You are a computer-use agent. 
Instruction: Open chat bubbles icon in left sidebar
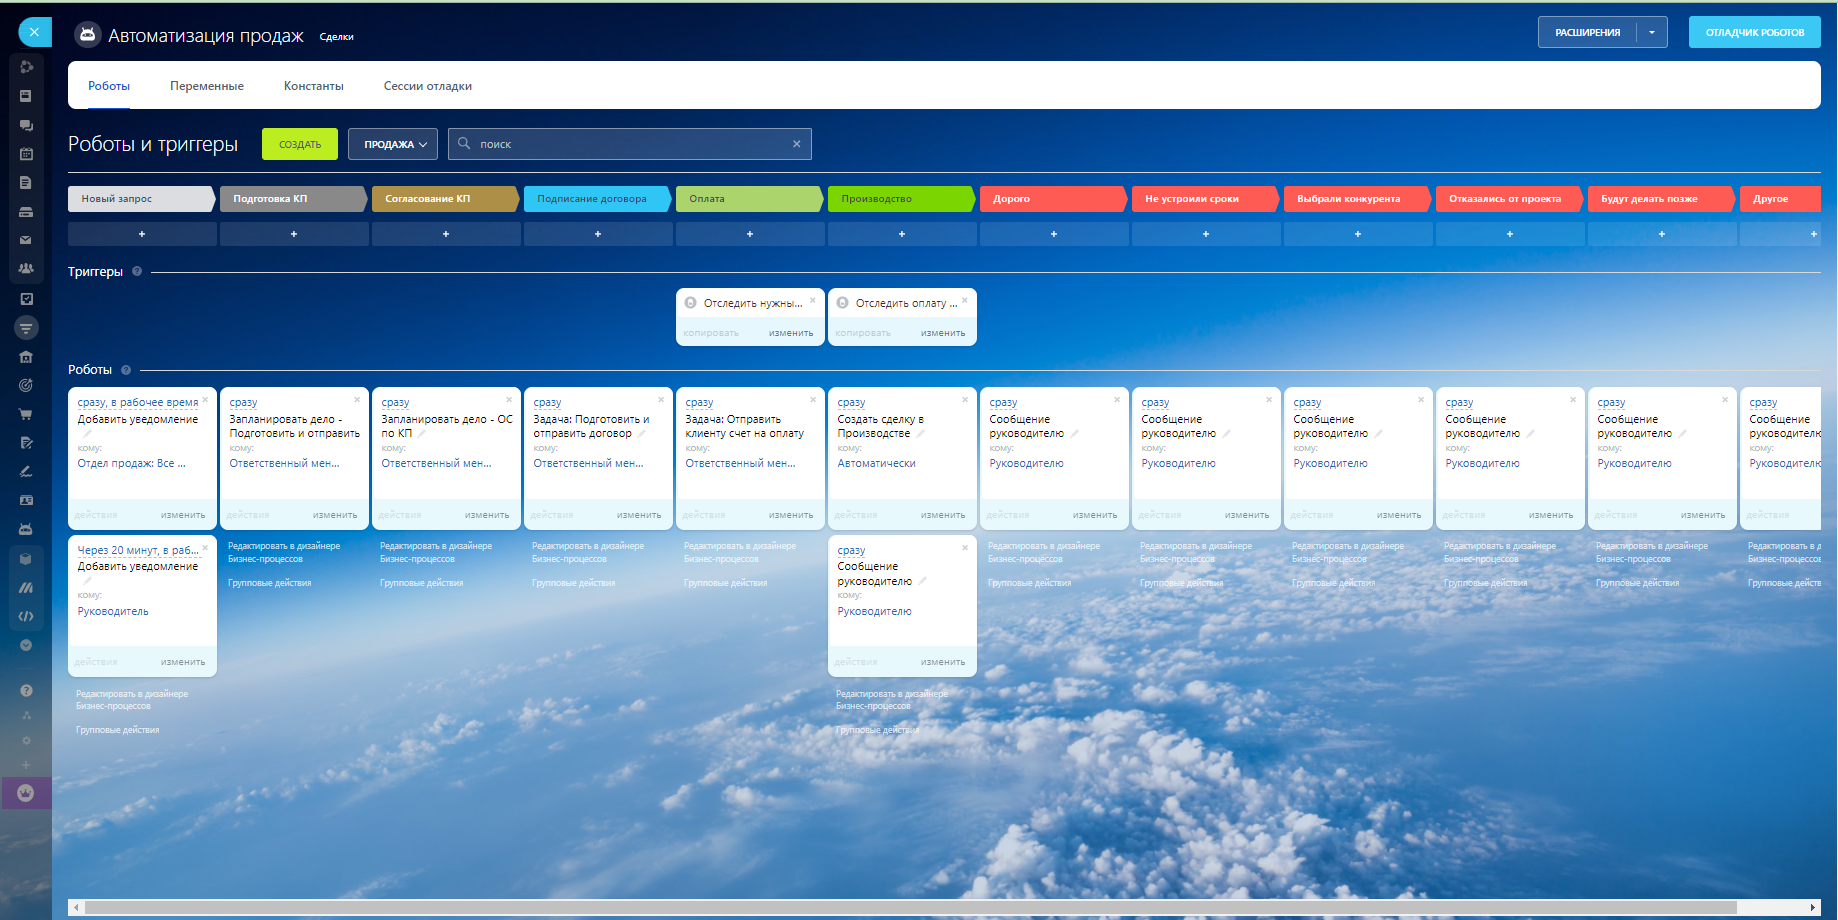26,125
